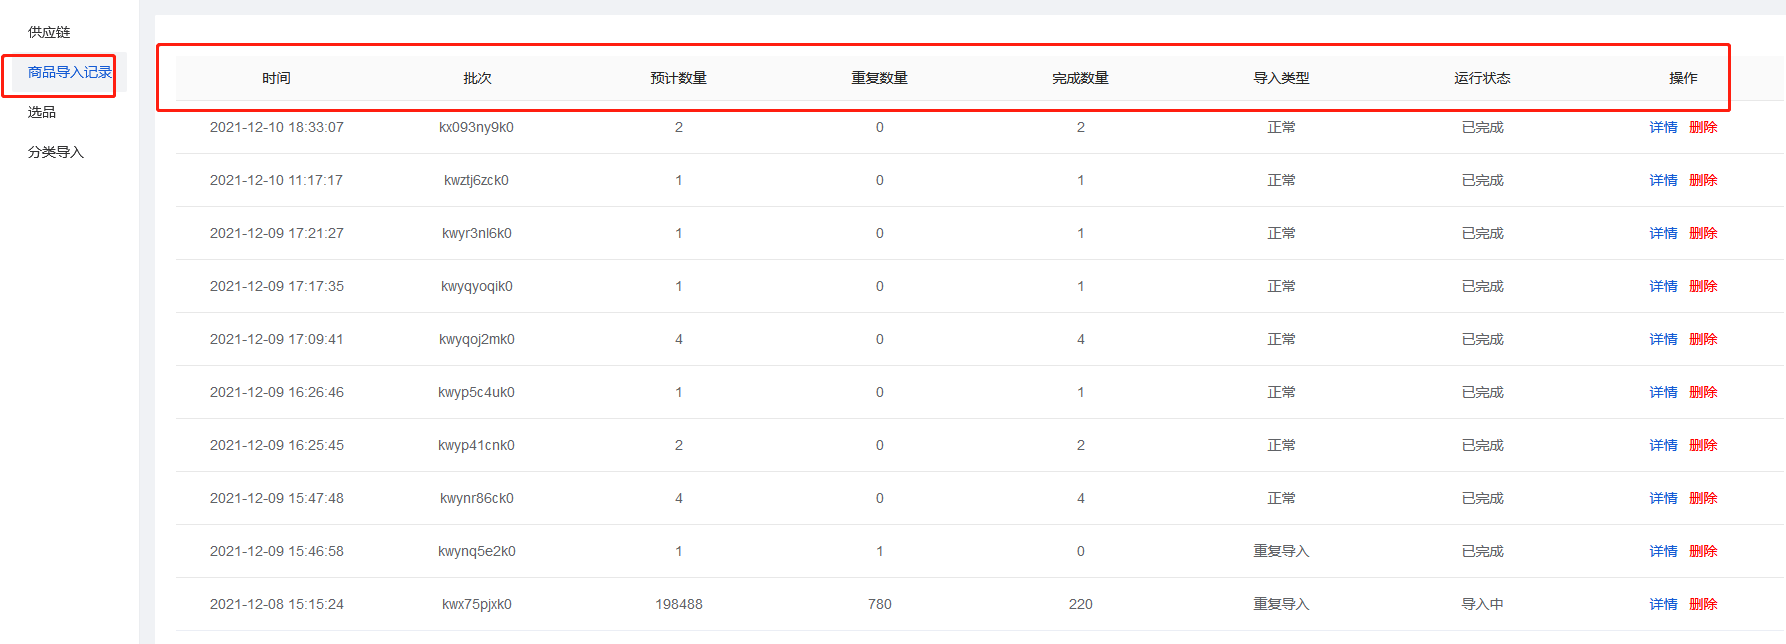Click 删除 for batch kwztj6zck0
This screenshot has width=1786, height=644.
coord(1703,180)
